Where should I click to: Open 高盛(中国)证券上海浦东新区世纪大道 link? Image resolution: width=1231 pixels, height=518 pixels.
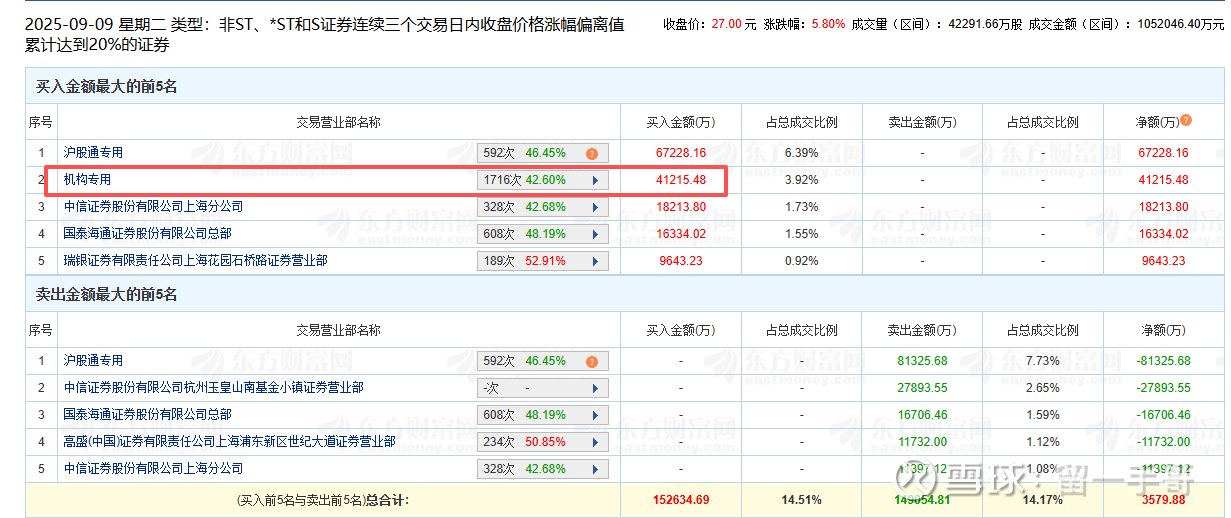229,442
